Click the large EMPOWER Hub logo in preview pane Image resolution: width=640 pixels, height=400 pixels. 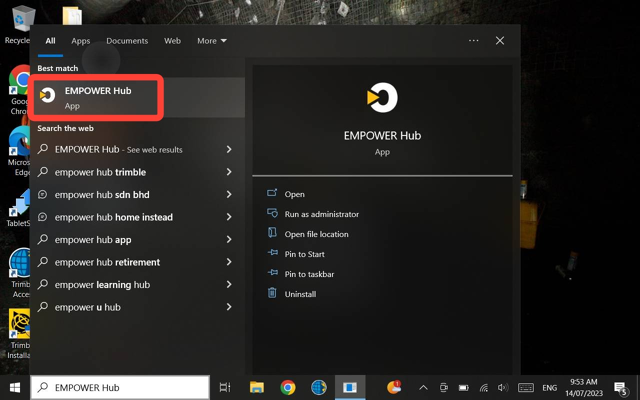click(x=382, y=98)
